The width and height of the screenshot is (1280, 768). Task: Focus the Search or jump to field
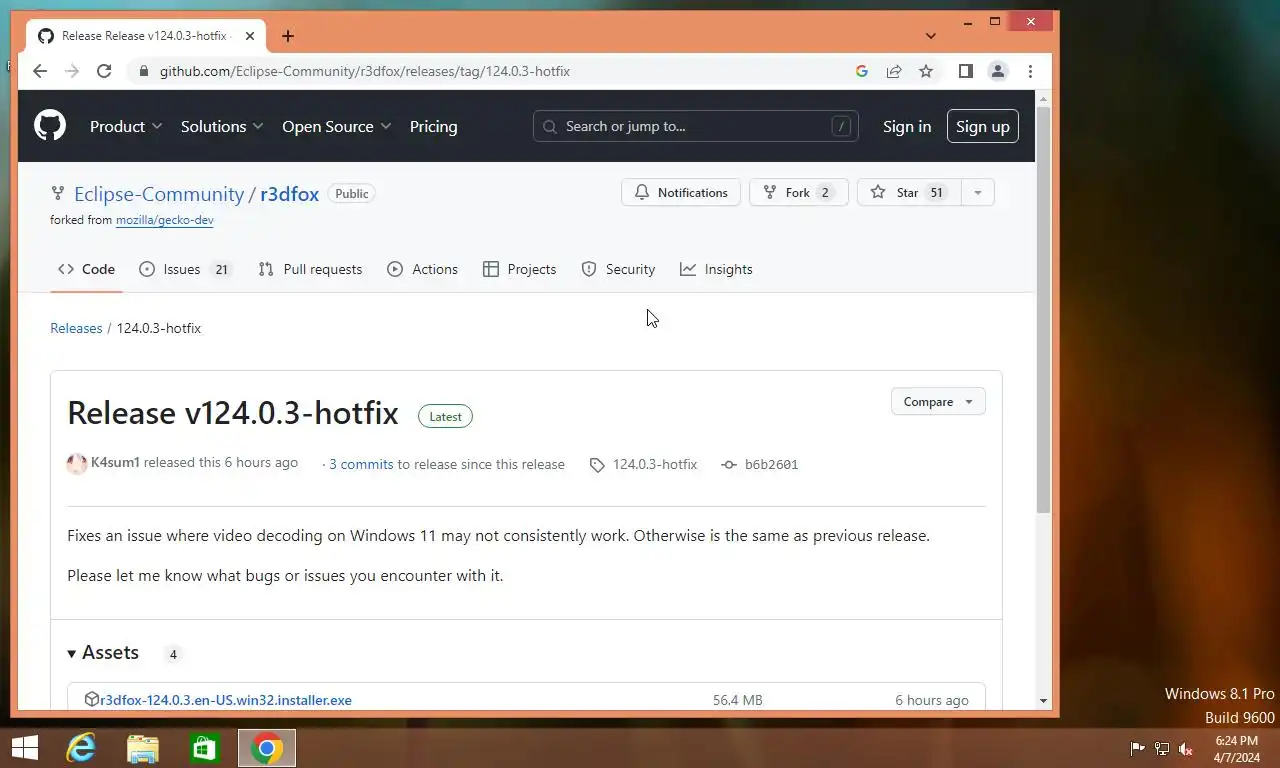[x=696, y=126]
